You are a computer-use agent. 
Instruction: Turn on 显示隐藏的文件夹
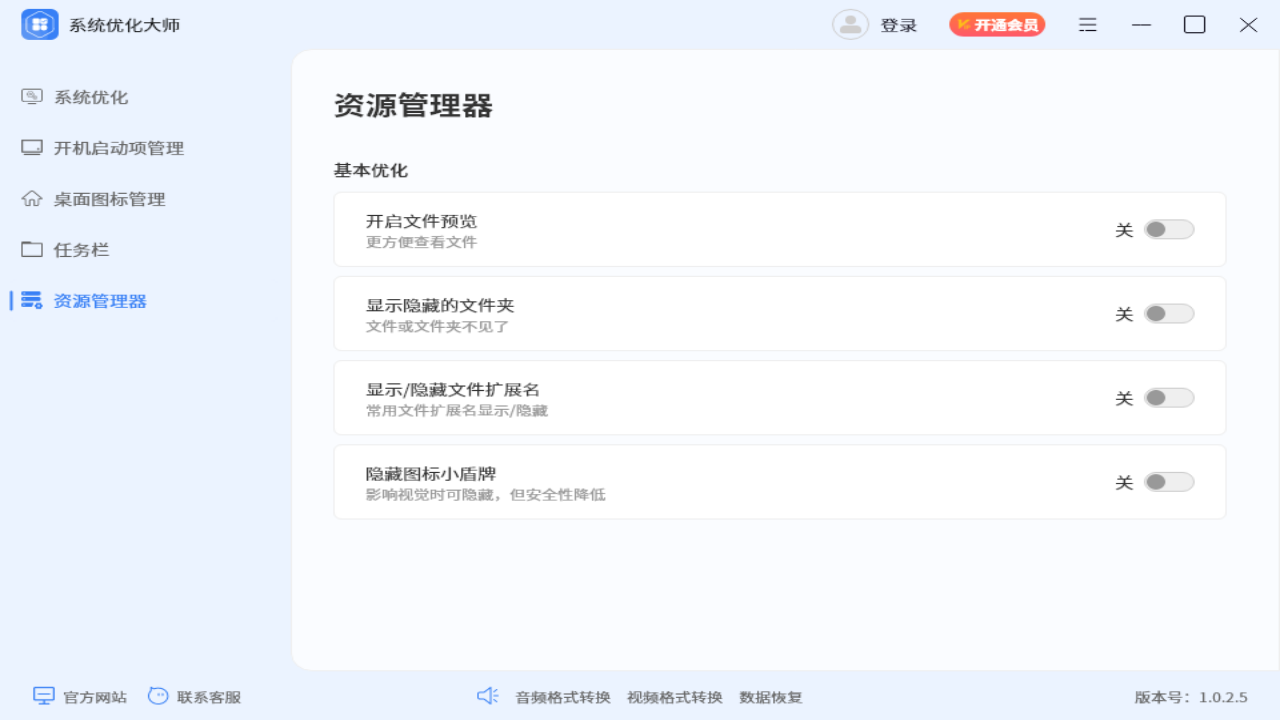[1167, 313]
